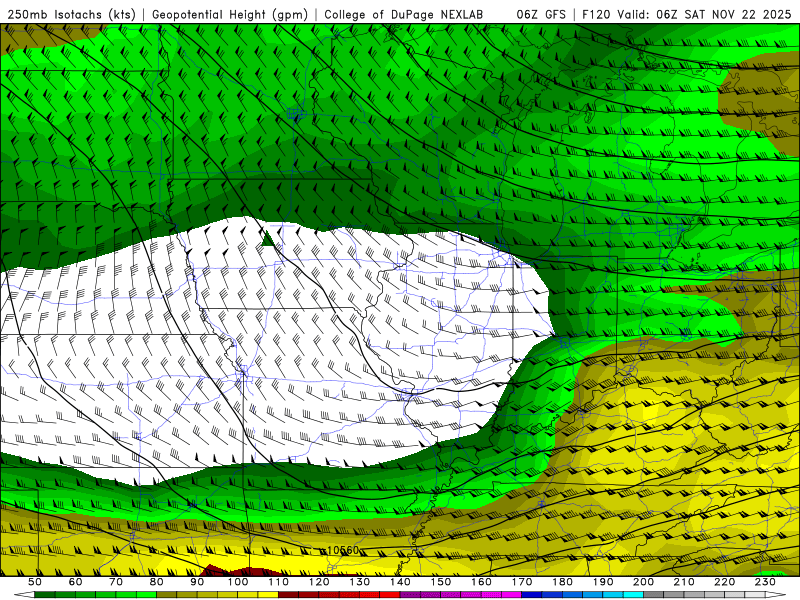This screenshot has height=600, width=800.
Task: Click the 10560 height contour label
Action: pos(342,550)
